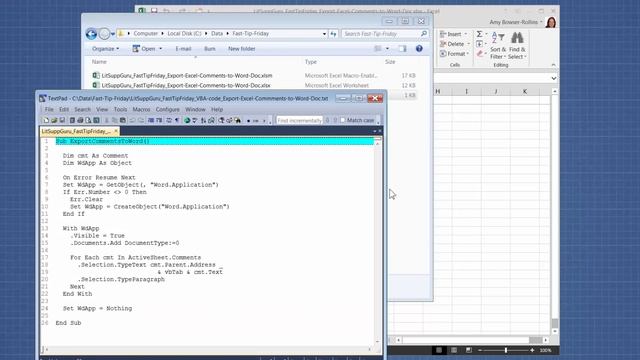The width and height of the screenshot is (640, 360).
Task: Click the Excel zoom out minus button
Action: click(480, 350)
